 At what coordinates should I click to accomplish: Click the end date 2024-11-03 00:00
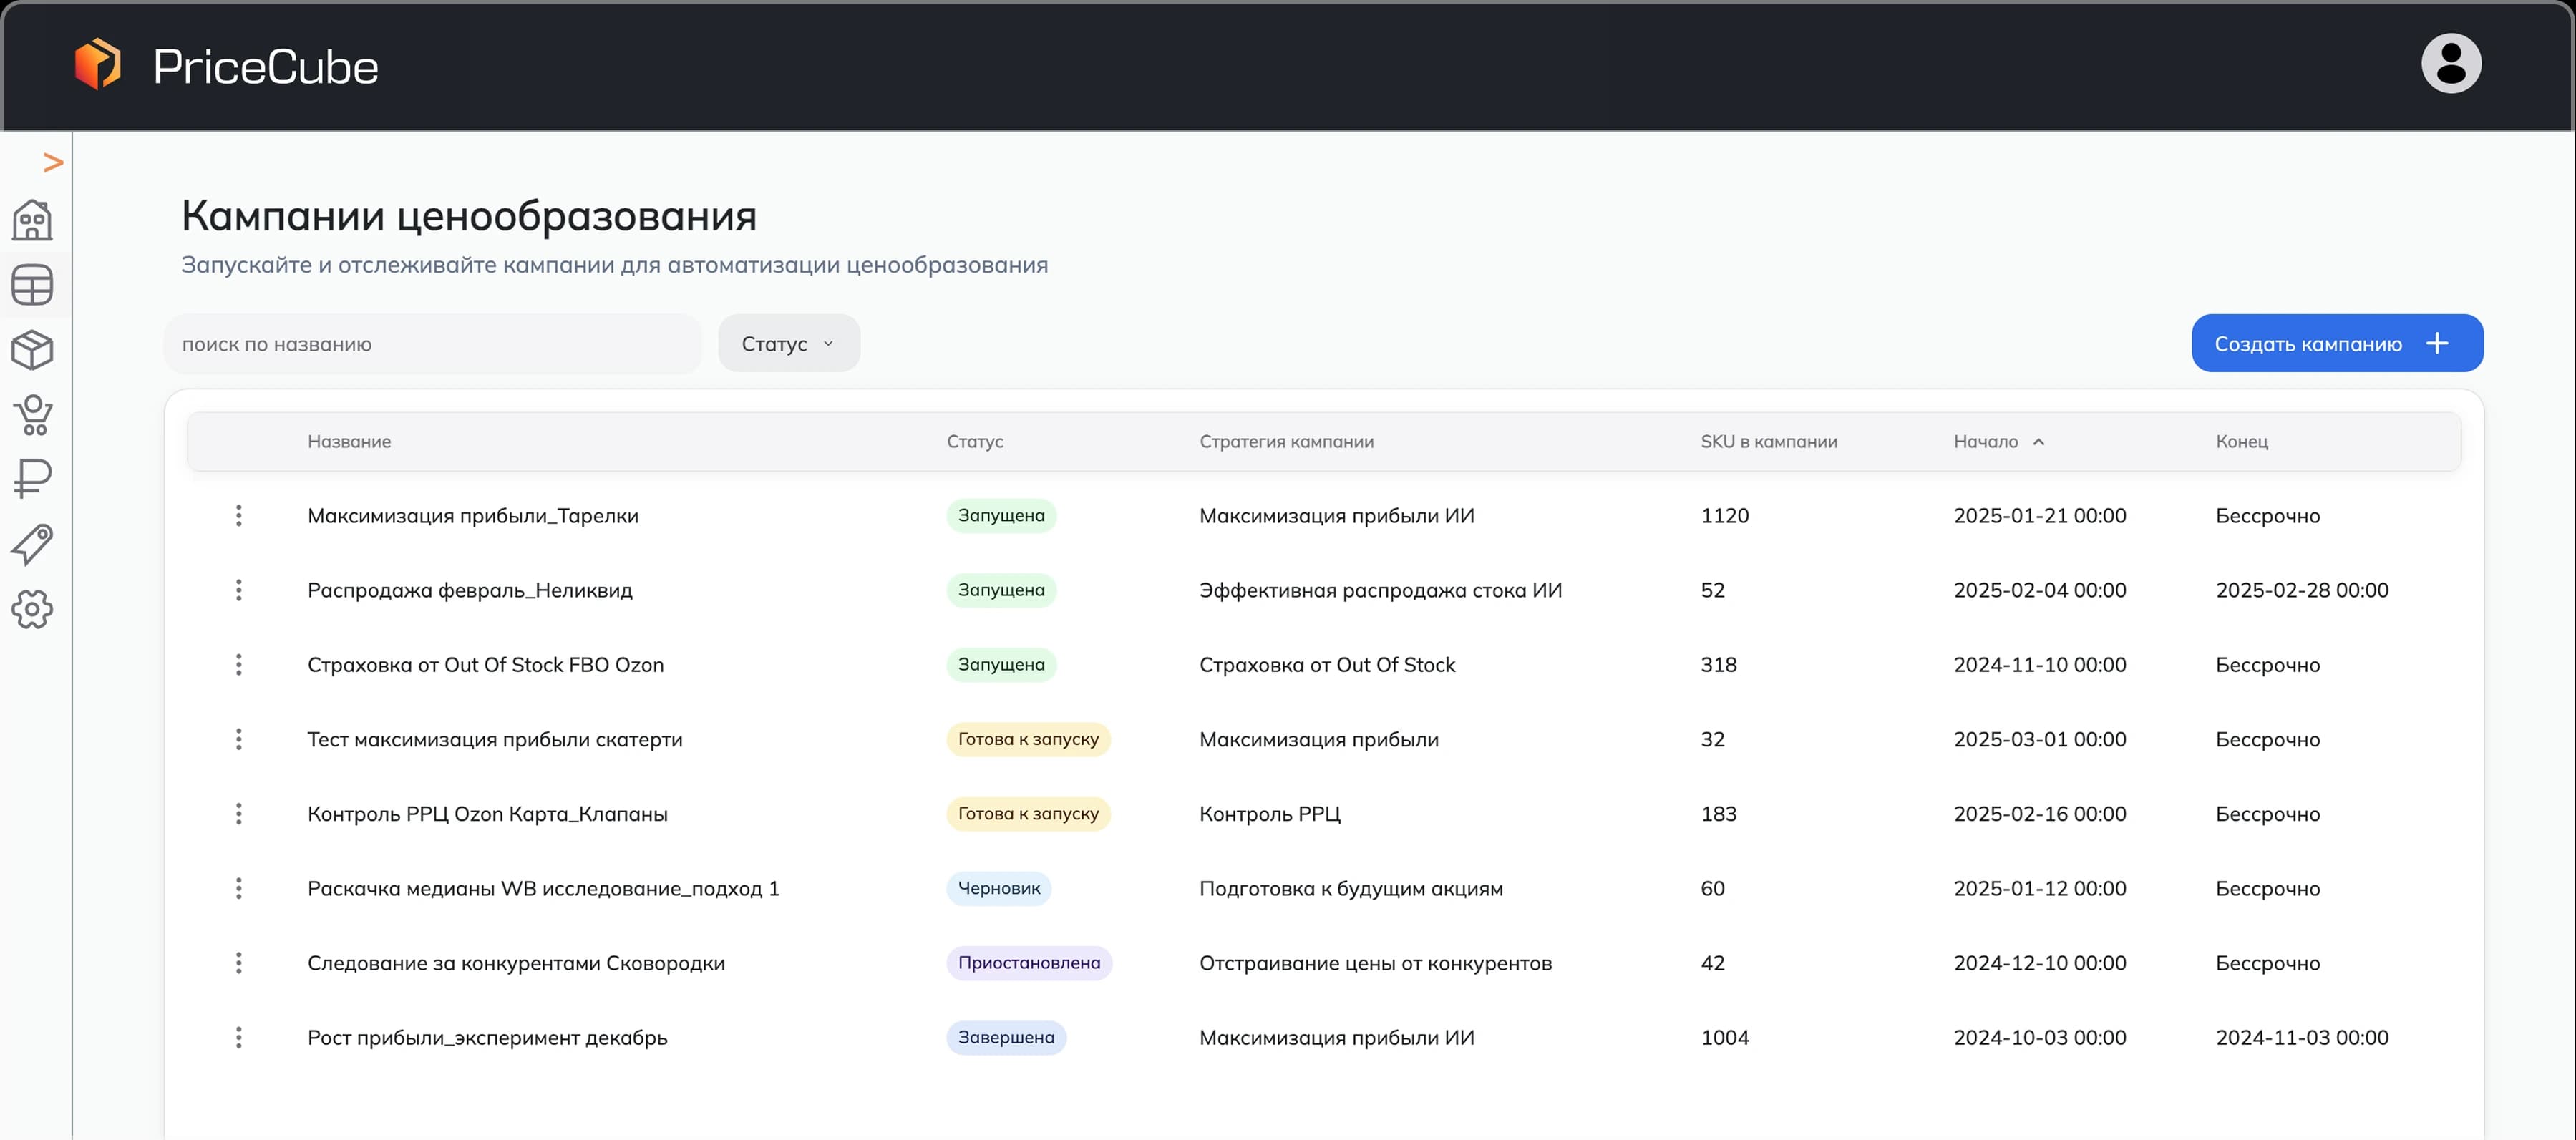2301,1038
